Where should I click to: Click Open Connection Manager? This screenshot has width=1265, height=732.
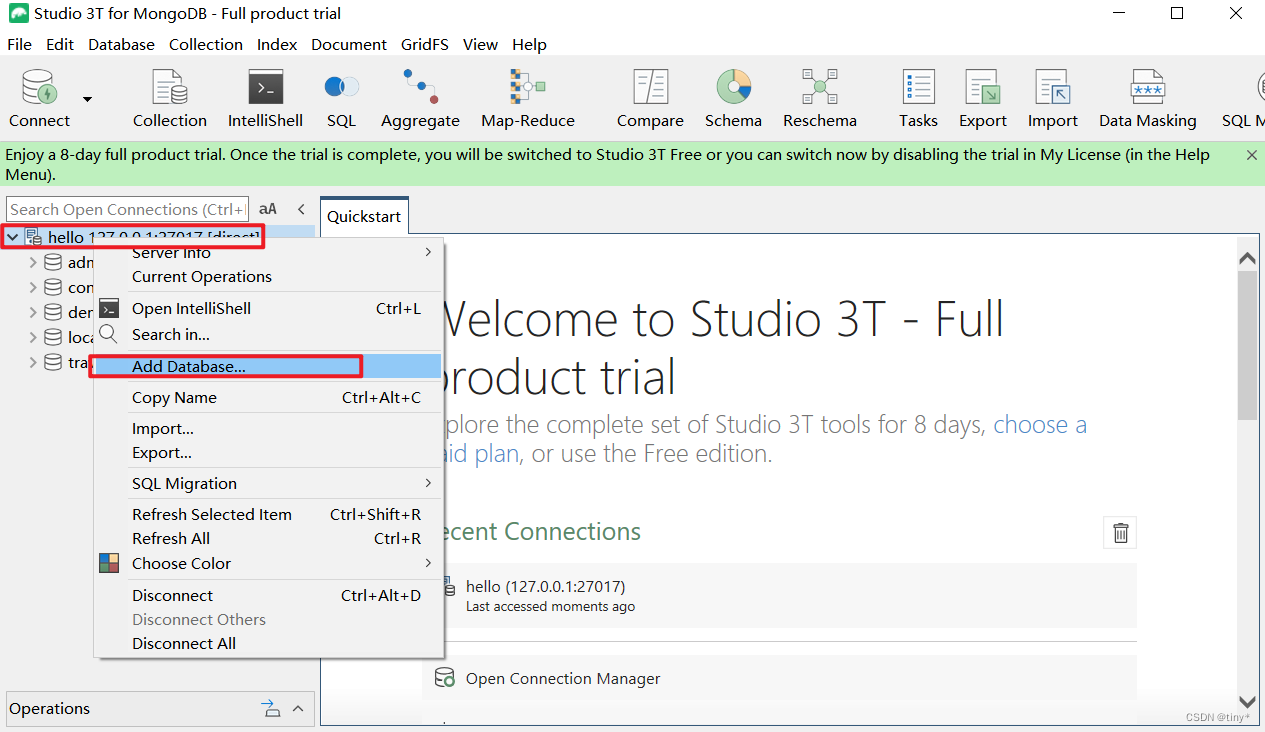pyautogui.click(x=563, y=679)
